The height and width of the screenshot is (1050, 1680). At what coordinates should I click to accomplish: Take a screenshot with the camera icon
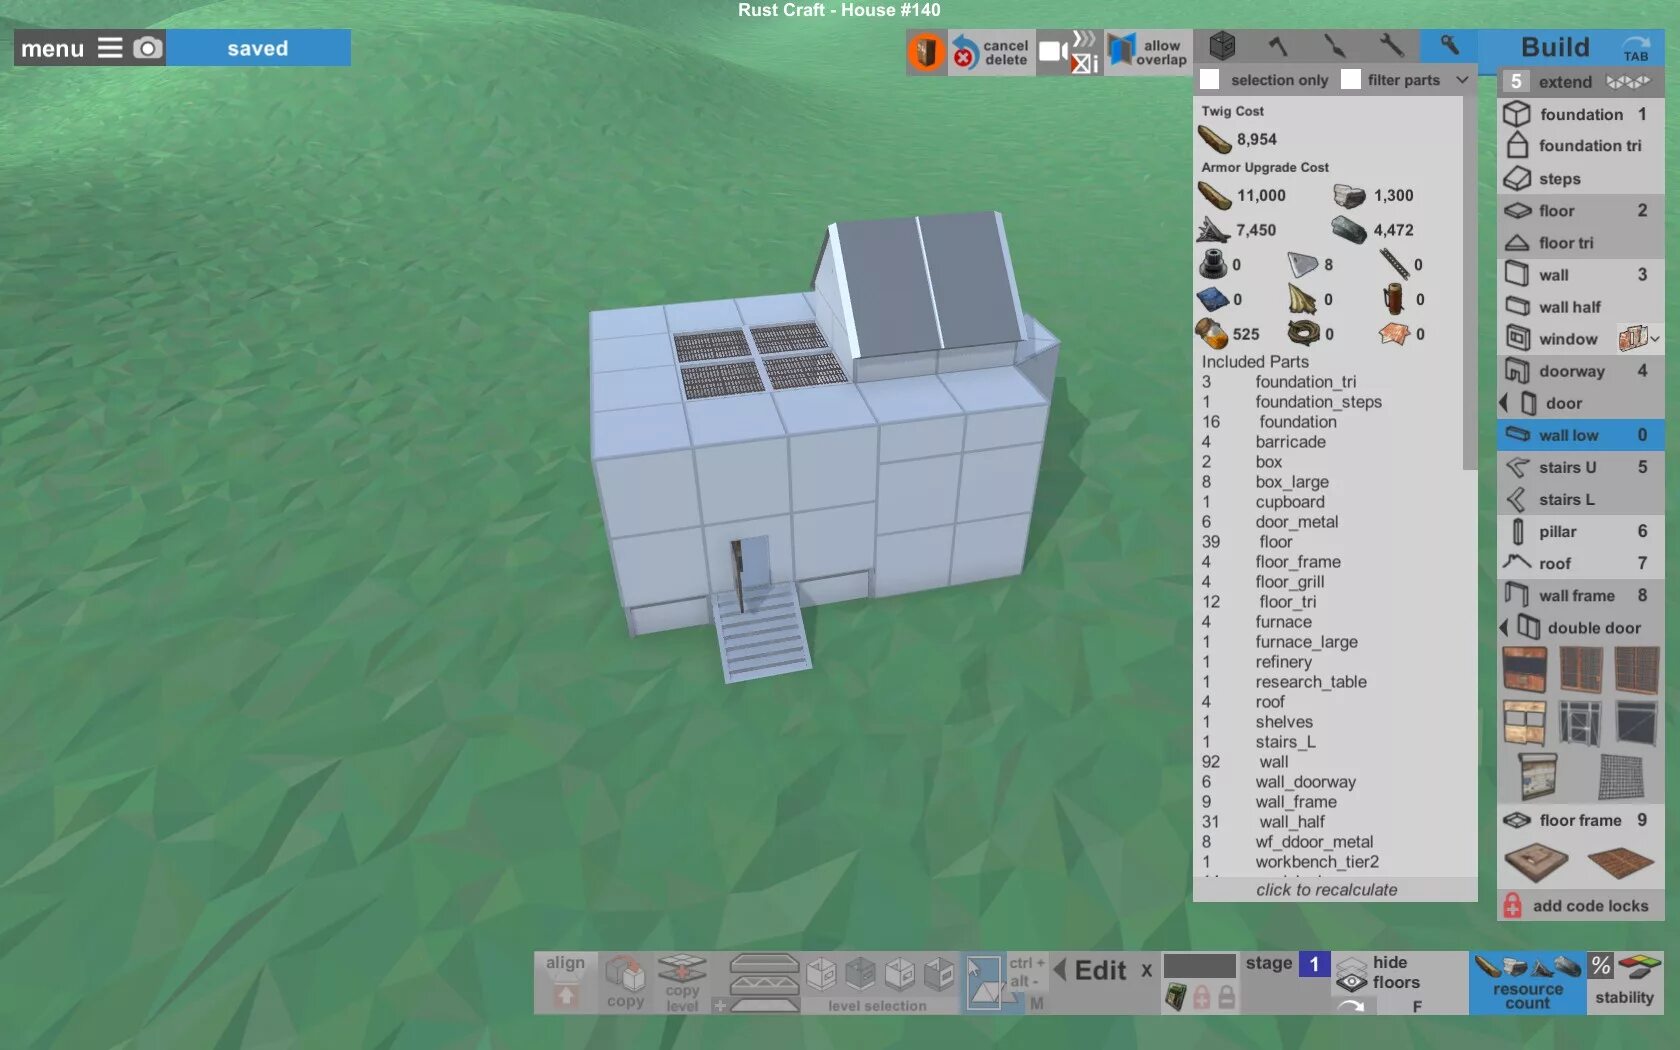(147, 48)
